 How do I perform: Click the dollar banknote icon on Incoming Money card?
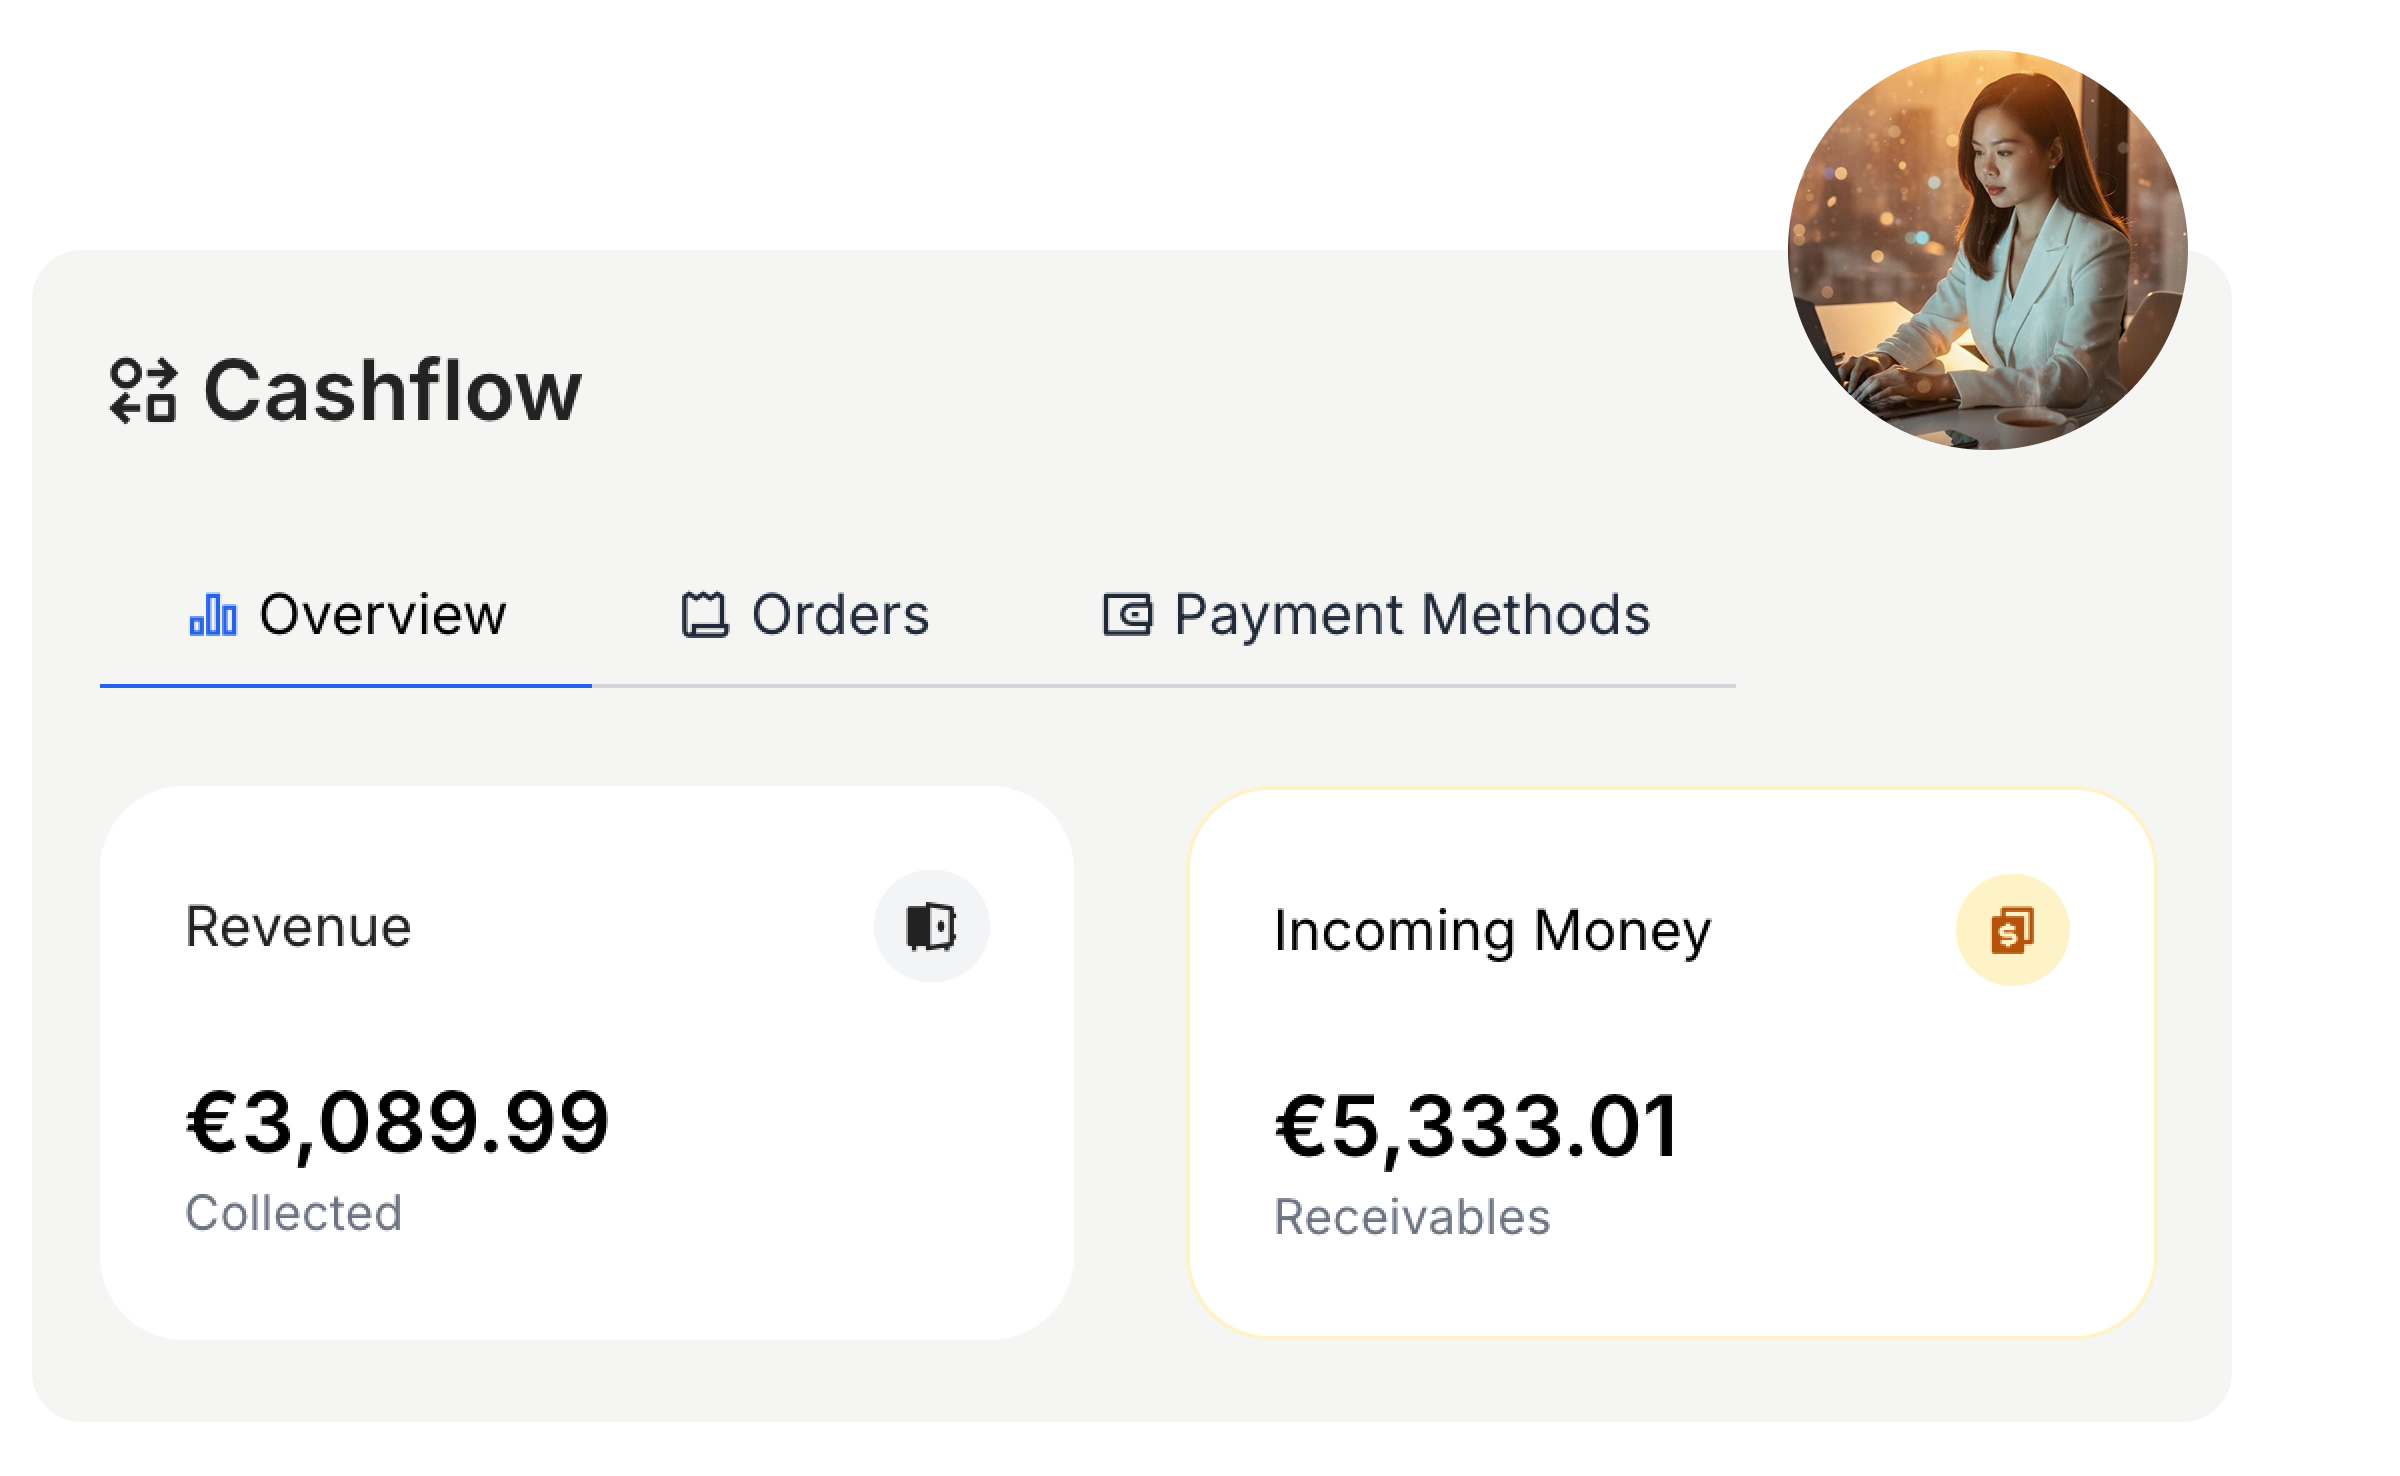pyautogui.click(x=2012, y=928)
